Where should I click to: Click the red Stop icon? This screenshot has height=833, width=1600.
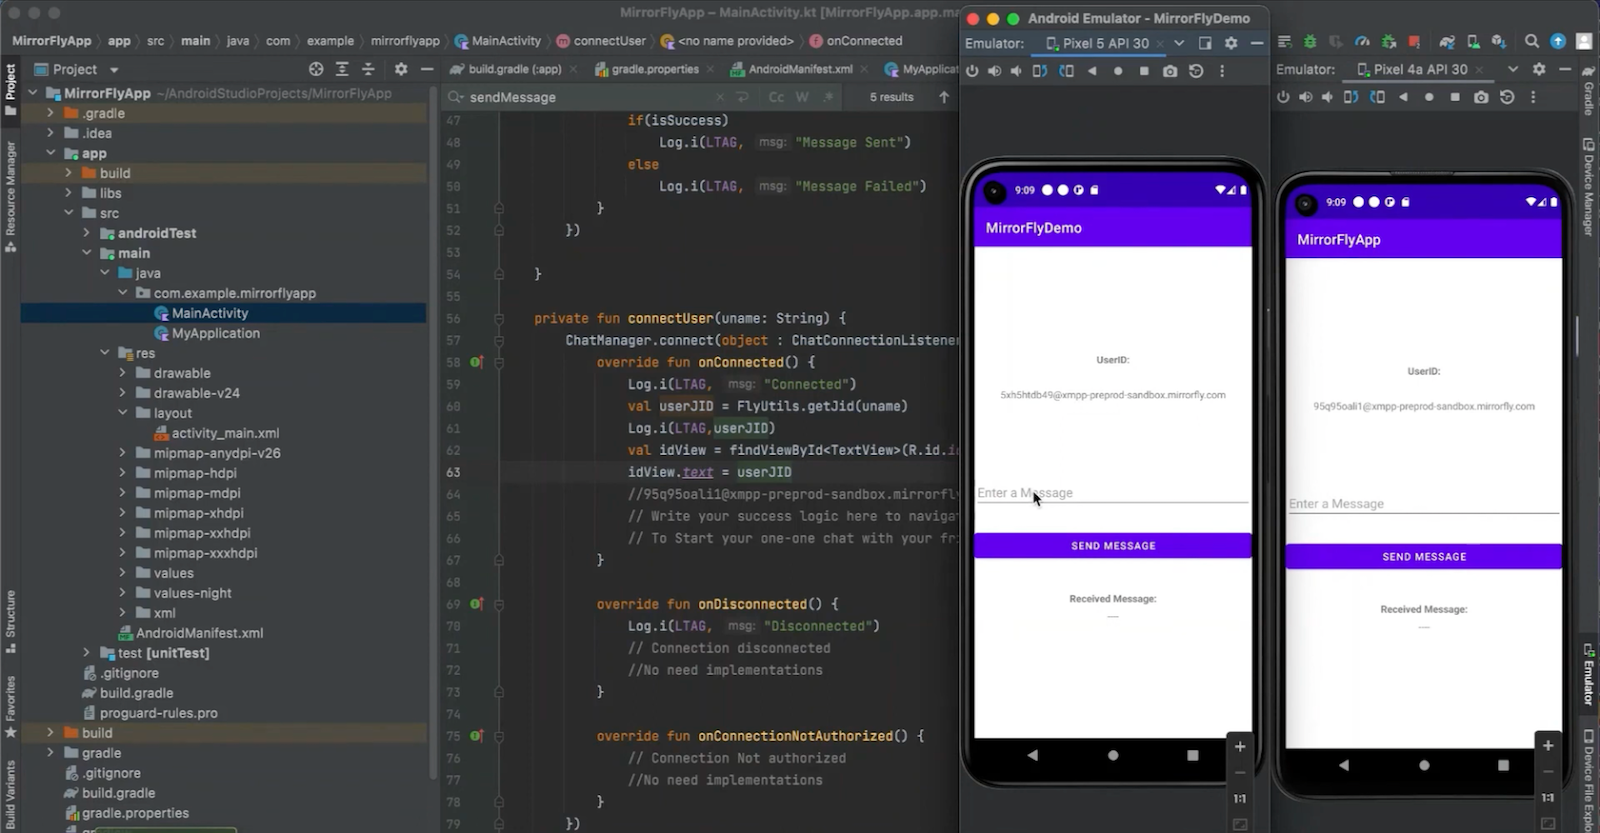[1414, 41]
